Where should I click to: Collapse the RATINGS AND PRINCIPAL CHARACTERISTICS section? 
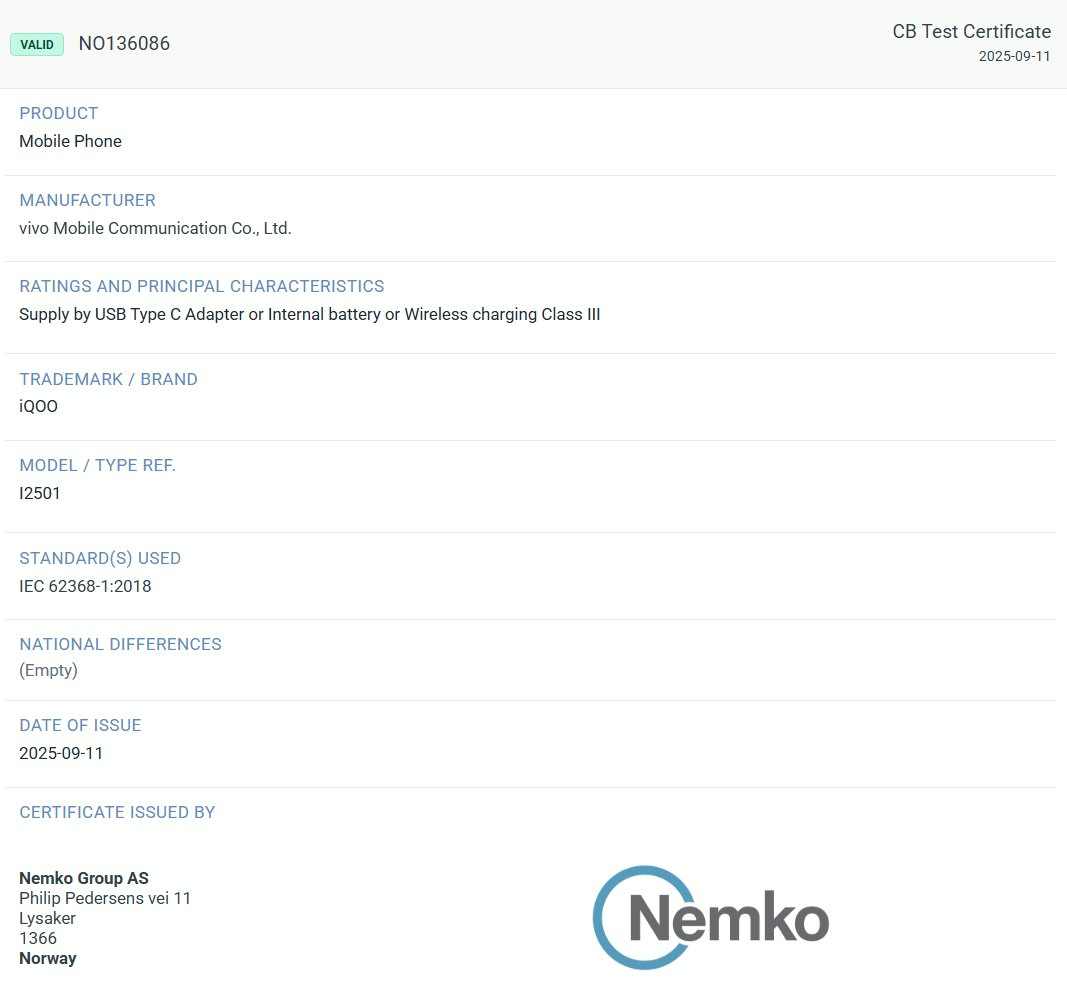pos(202,286)
